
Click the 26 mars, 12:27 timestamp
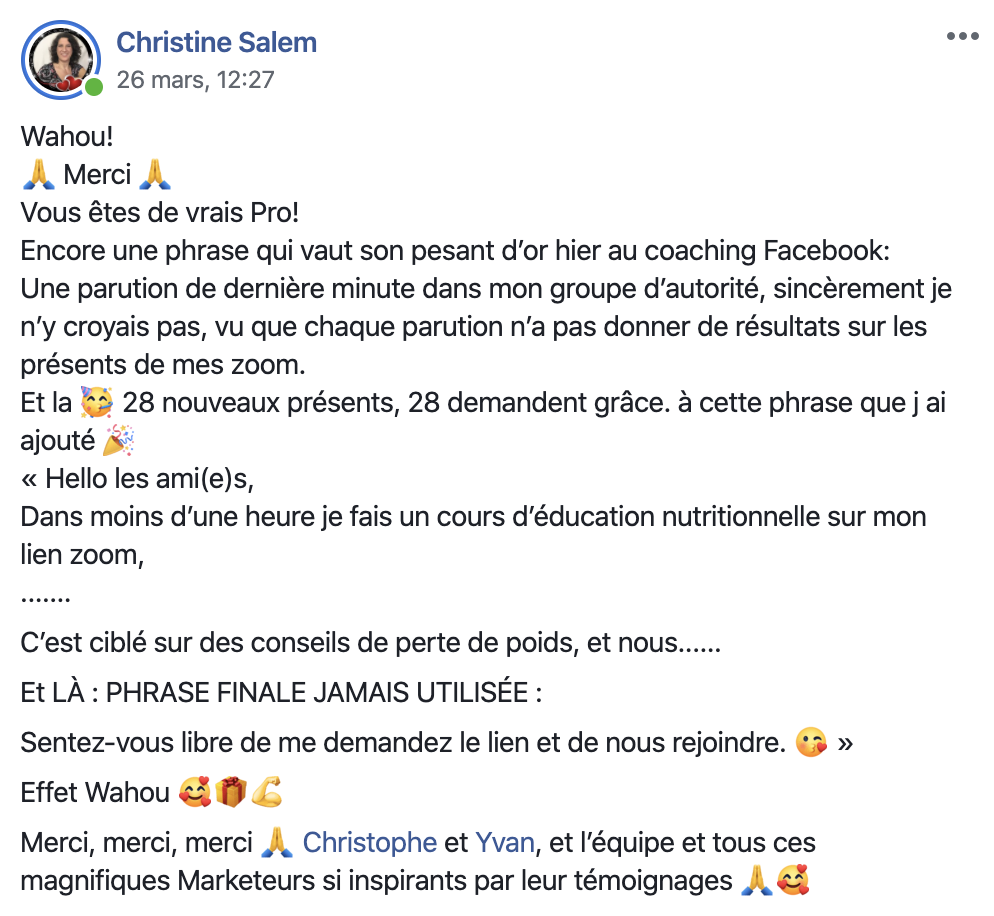coord(195,80)
